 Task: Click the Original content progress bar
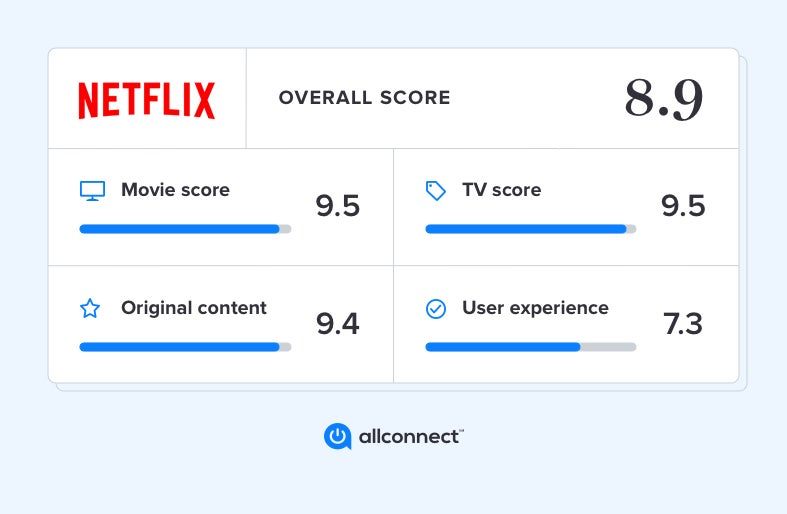[185, 347]
